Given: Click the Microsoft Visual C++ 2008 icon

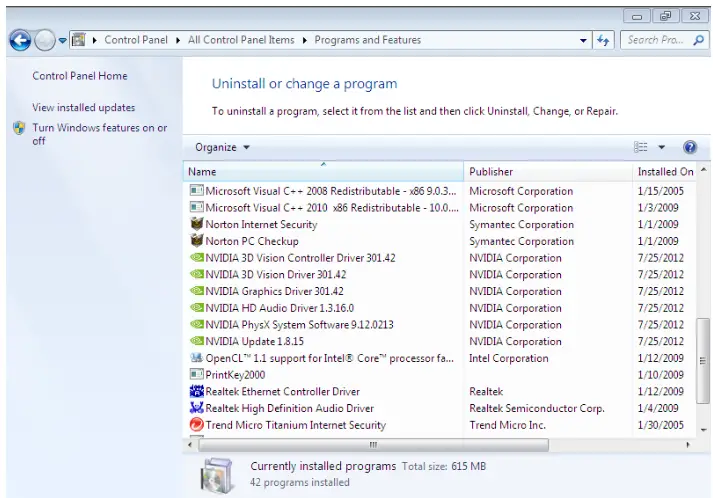Looking at the screenshot, I should click(x=197, y=191).
